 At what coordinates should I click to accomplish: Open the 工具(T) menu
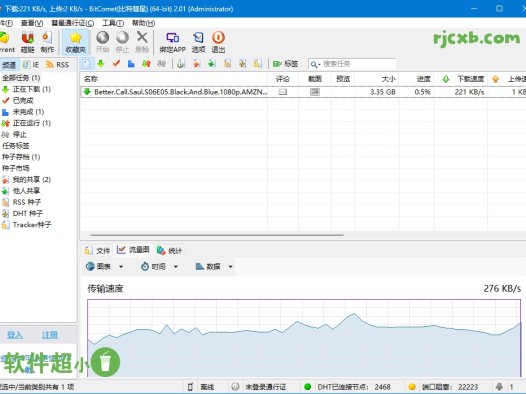pos(113,23)
